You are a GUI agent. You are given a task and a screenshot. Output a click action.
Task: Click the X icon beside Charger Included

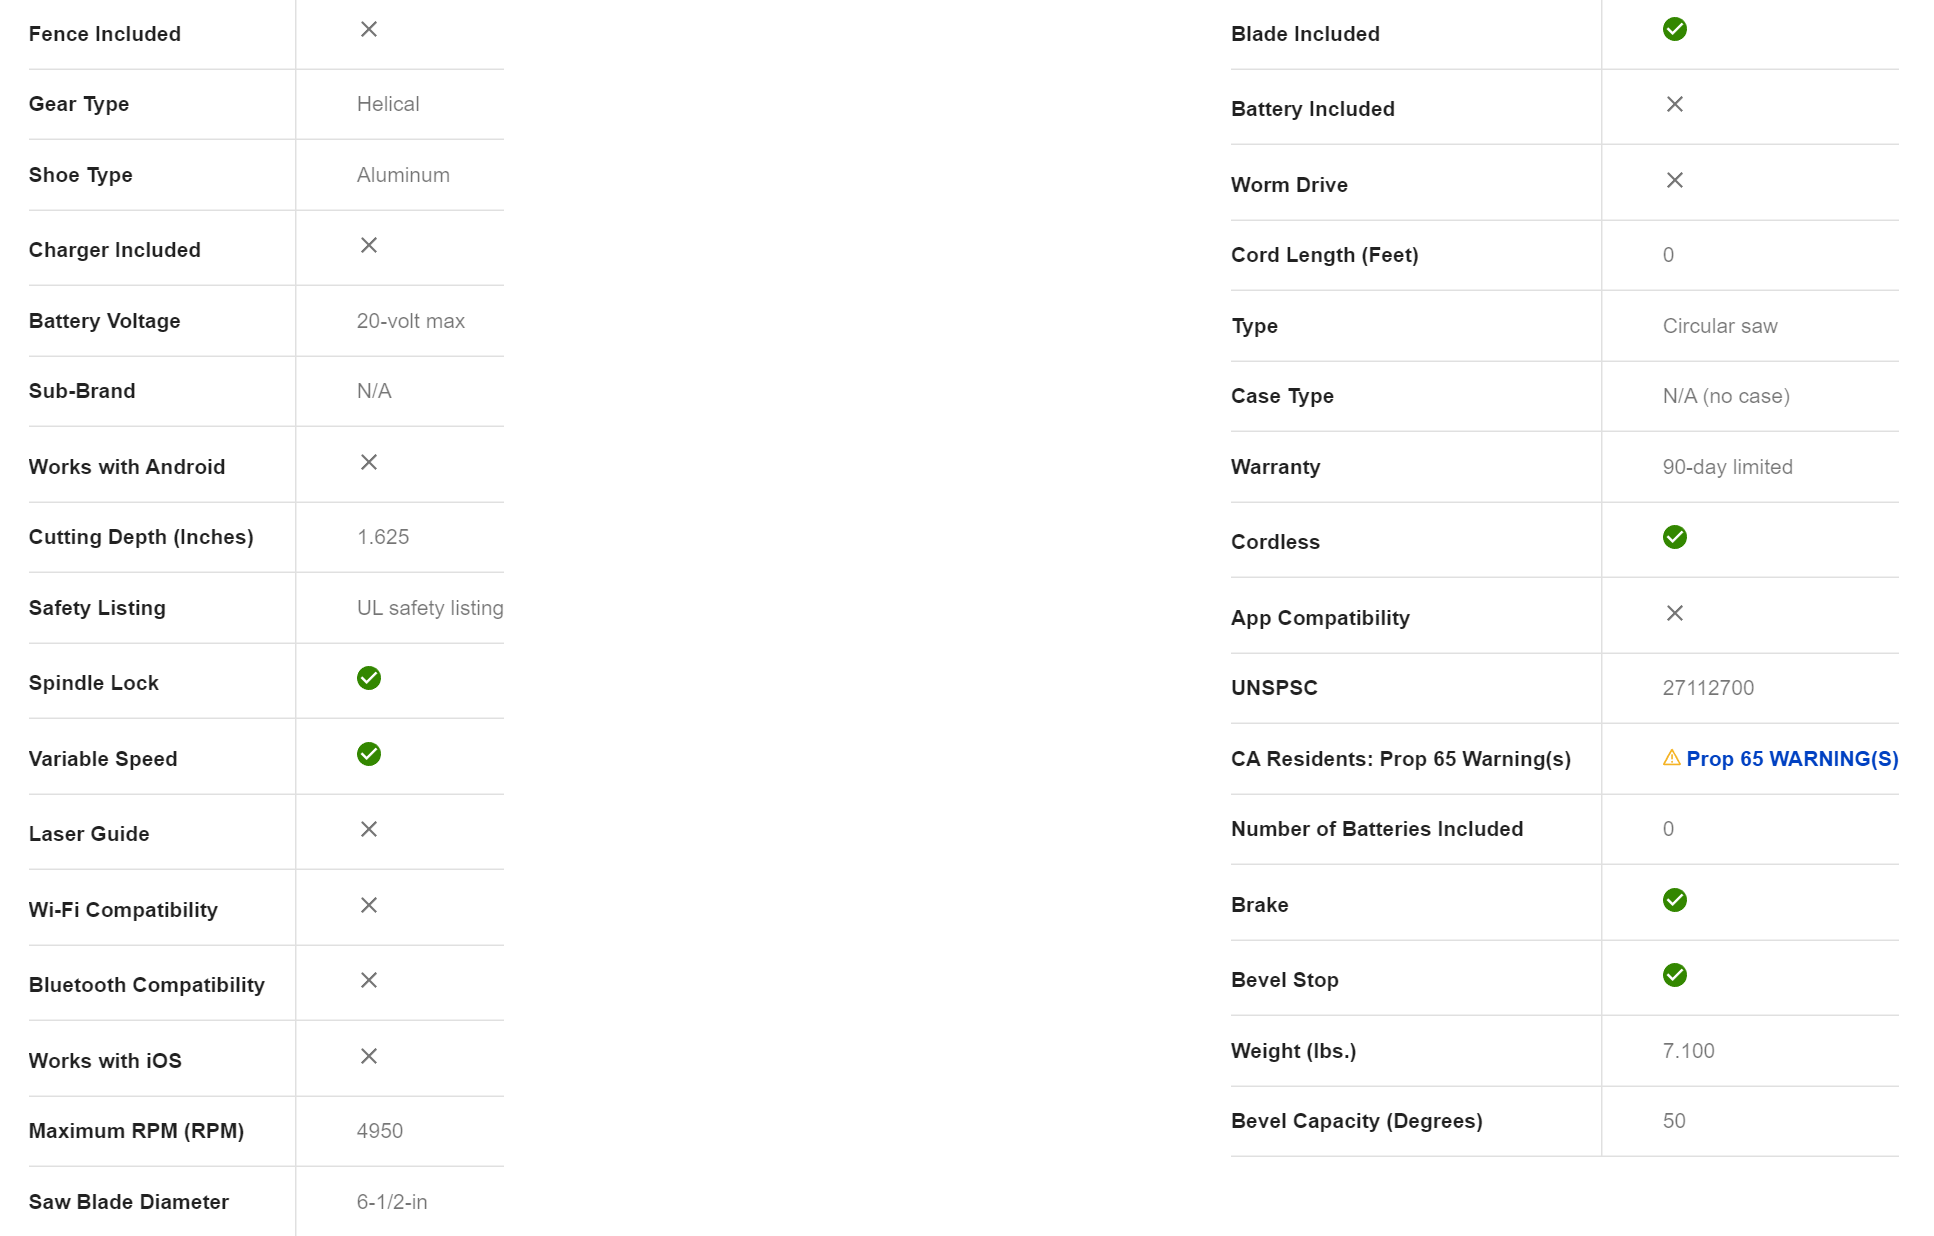pyautogui.click(x=369, y=246)
